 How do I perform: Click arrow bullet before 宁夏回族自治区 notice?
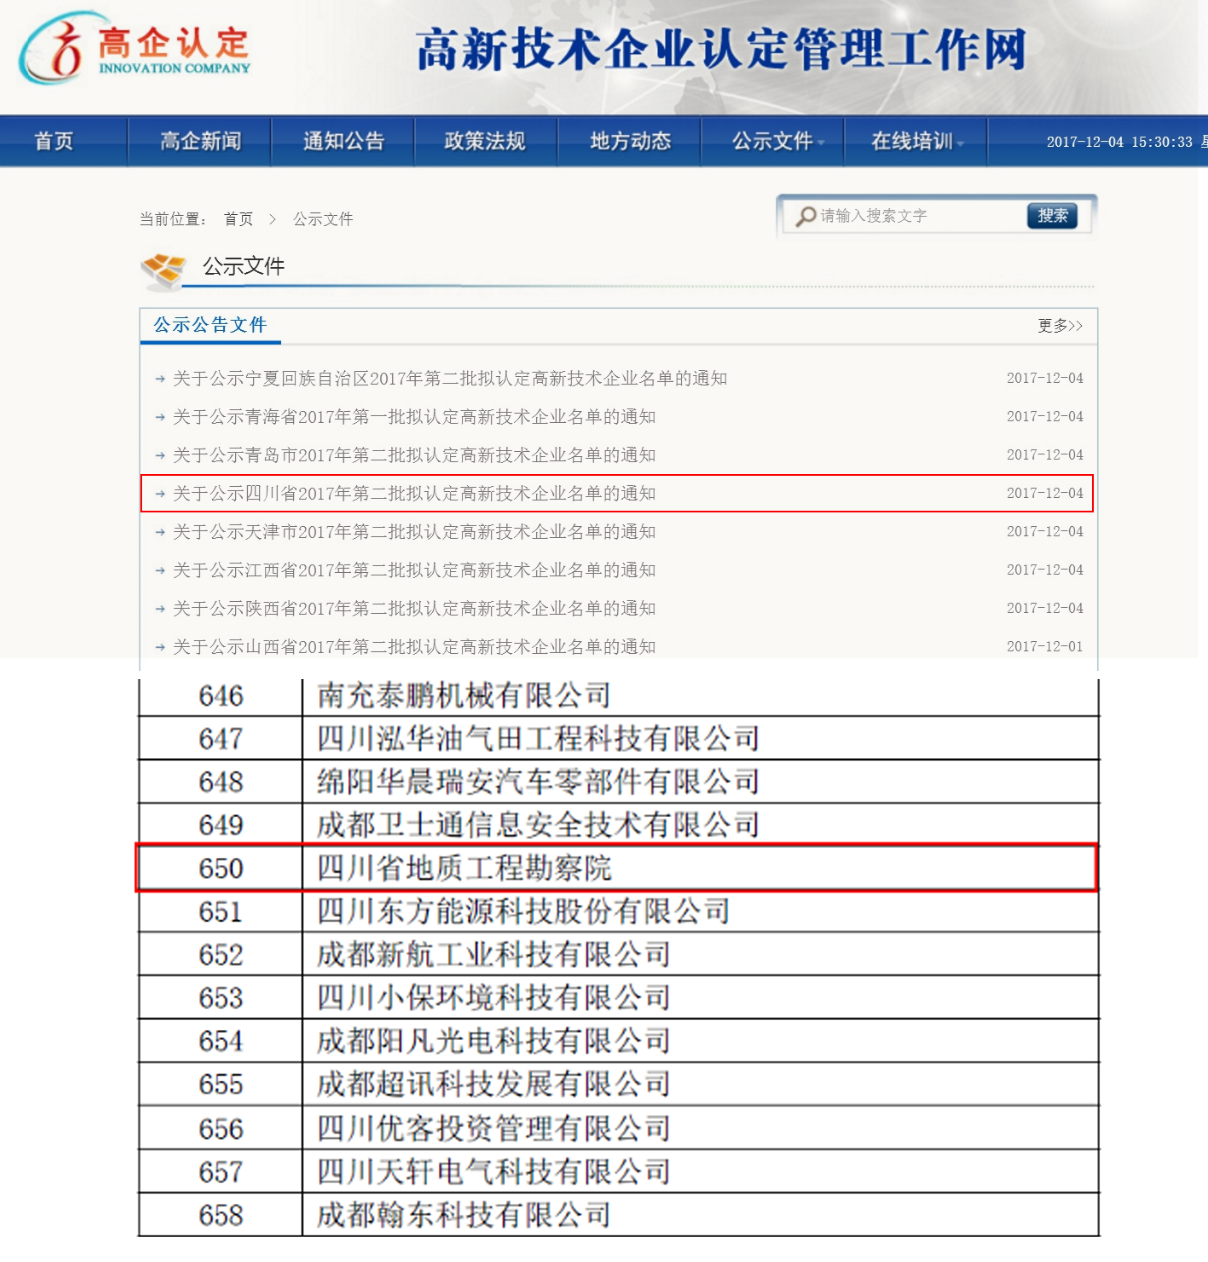(160, 379)
